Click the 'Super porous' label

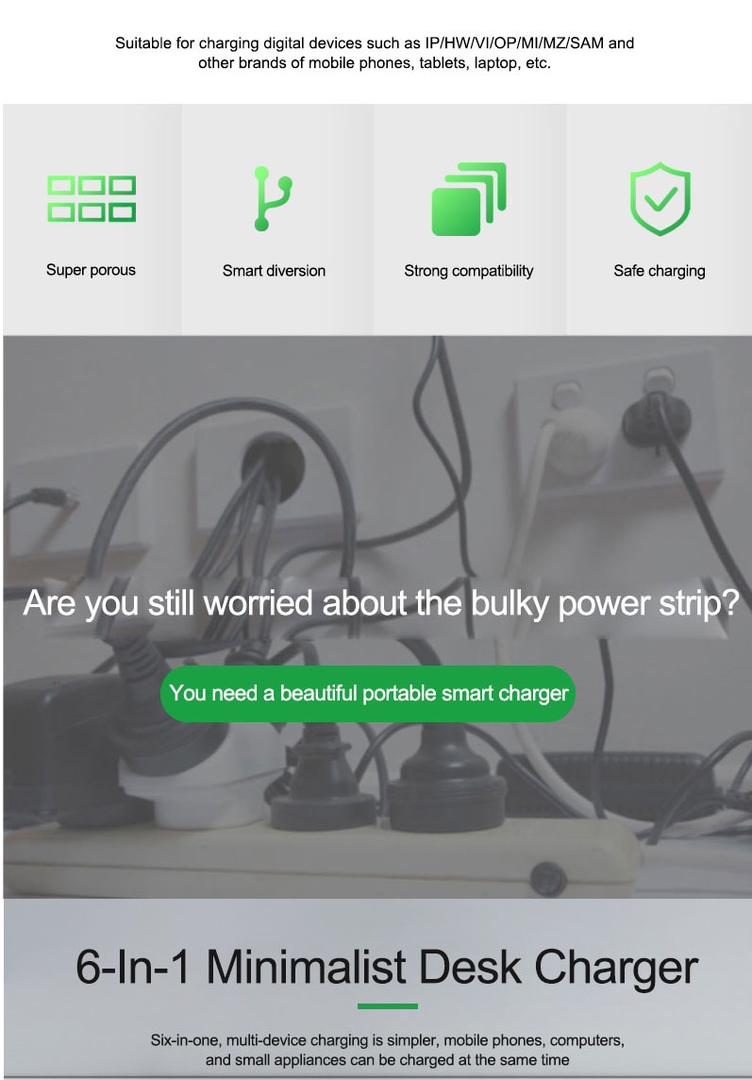91,270
